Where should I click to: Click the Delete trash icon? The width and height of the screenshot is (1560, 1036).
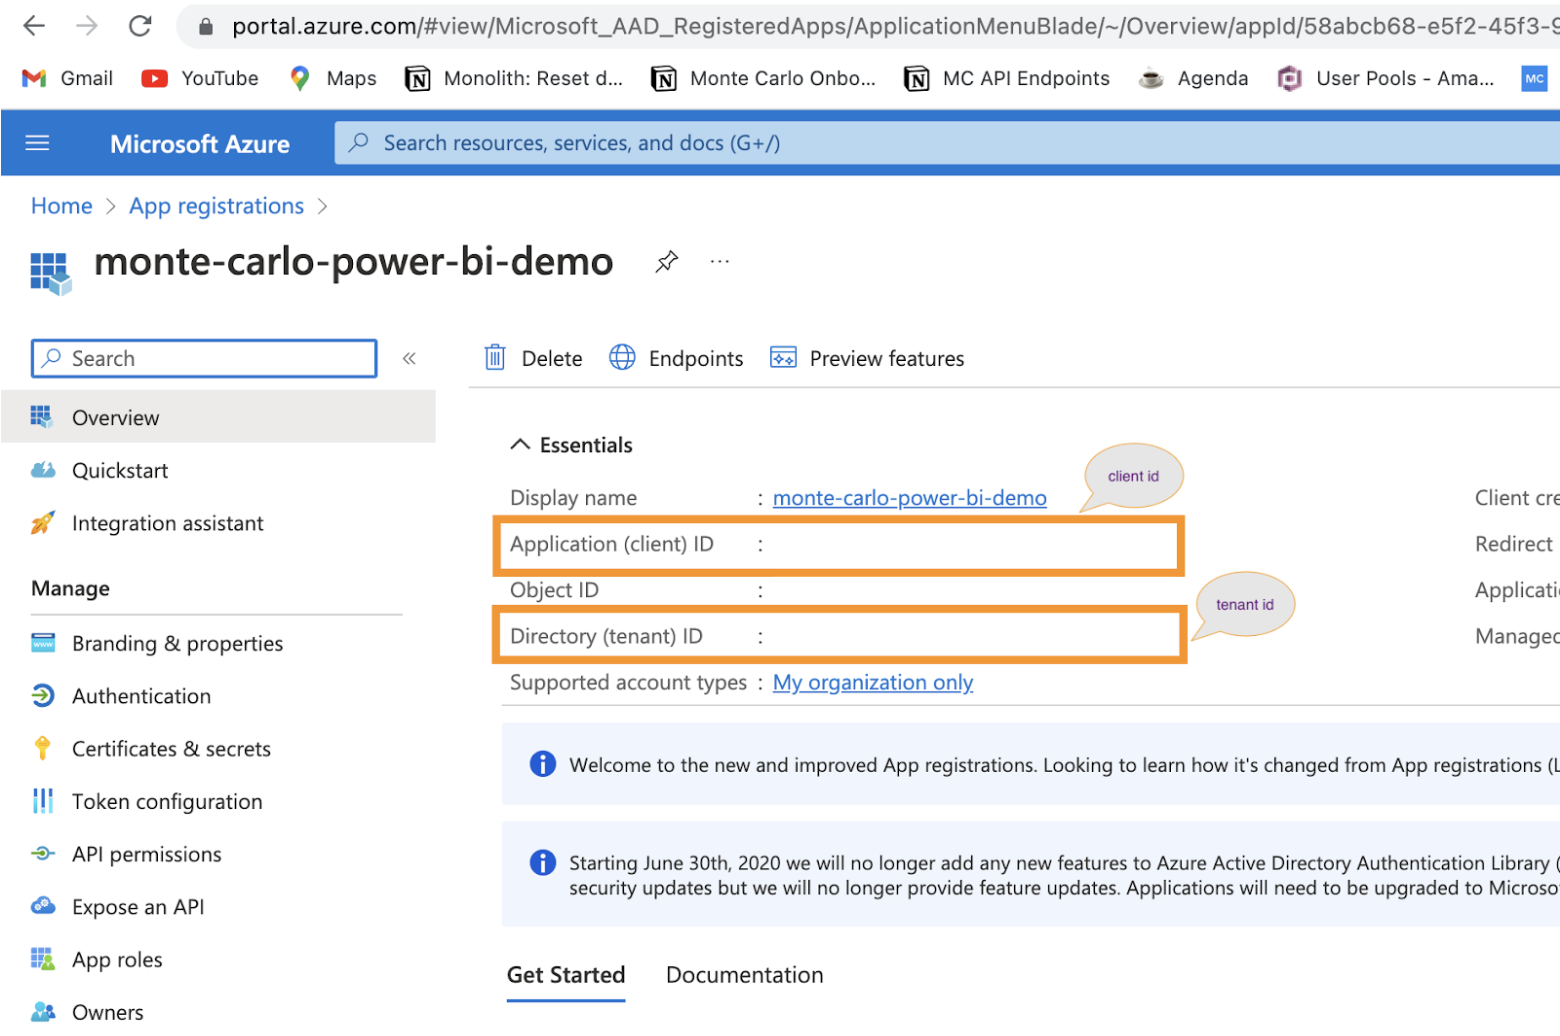click(495, 358)
